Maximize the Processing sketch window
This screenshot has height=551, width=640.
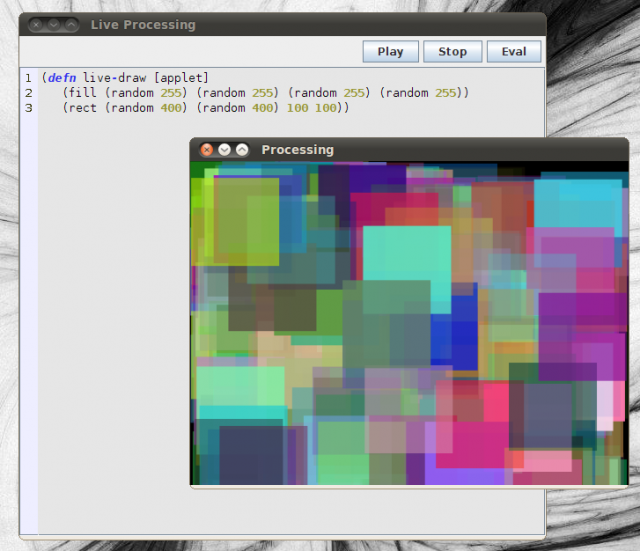click(242, 150)
